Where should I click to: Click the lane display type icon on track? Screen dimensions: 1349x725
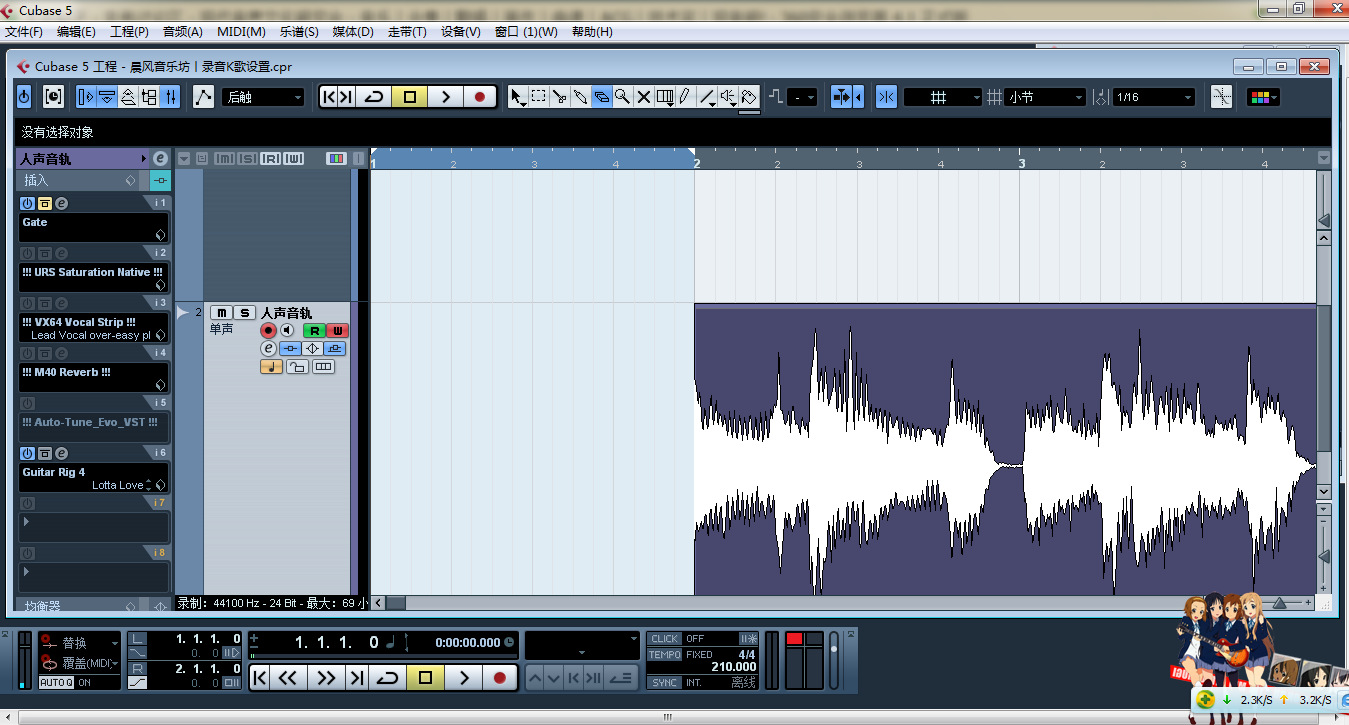[x=323, y=367]
